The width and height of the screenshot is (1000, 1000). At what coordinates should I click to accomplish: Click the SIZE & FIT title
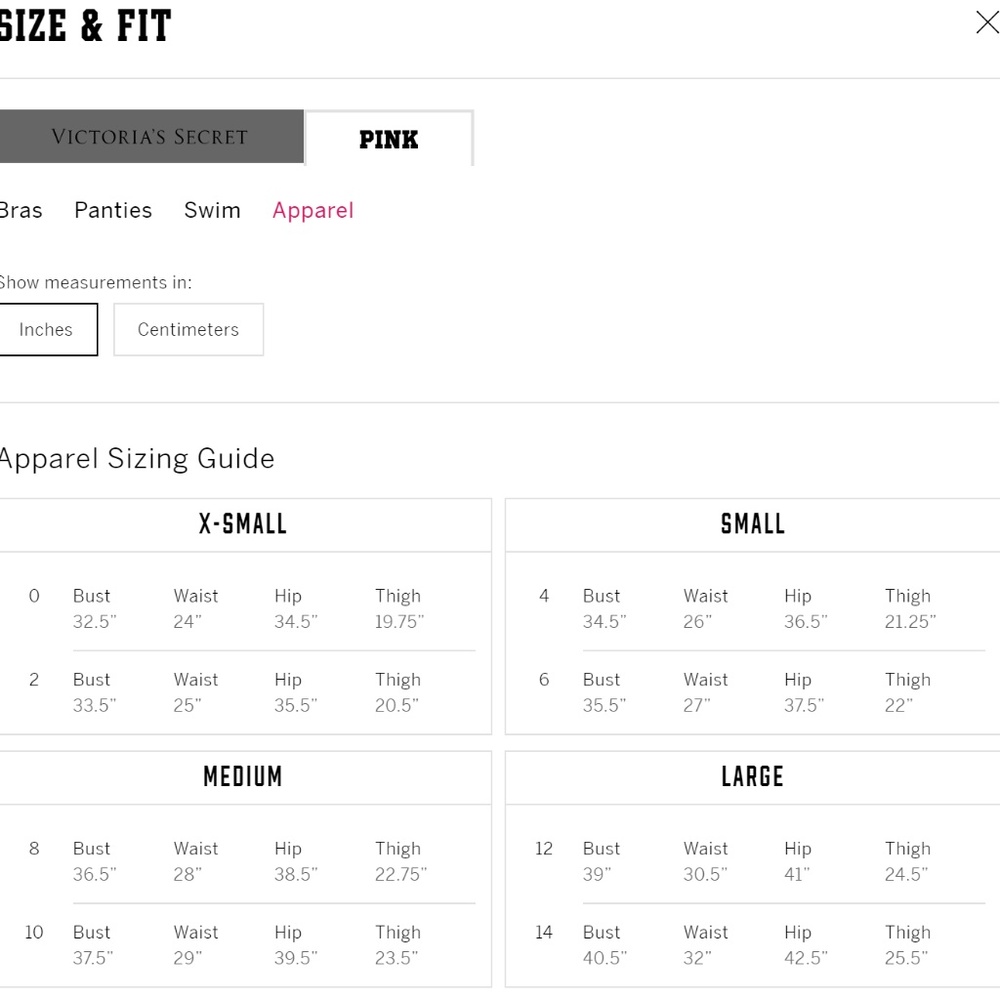point(85,26)
